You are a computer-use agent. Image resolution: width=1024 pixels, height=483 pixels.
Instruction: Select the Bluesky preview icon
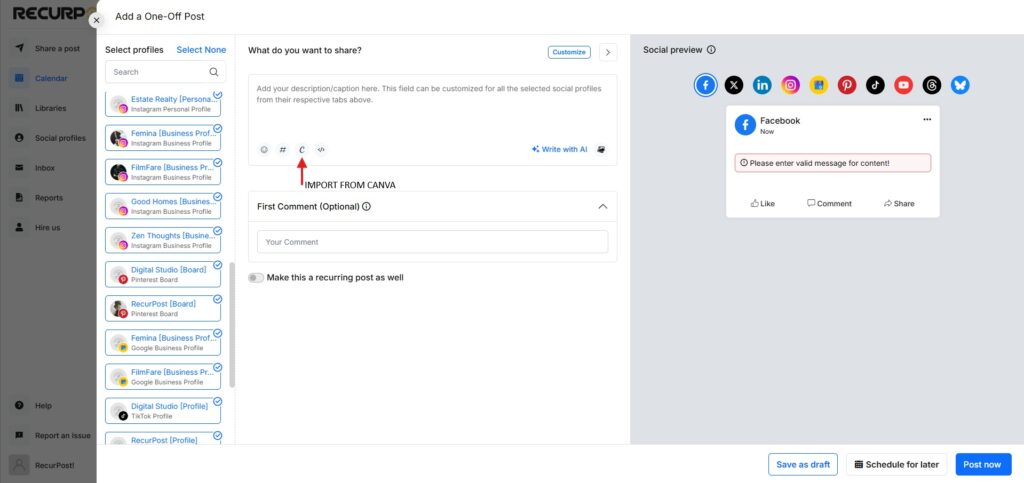pyautogui.click(x=960, y=85)
